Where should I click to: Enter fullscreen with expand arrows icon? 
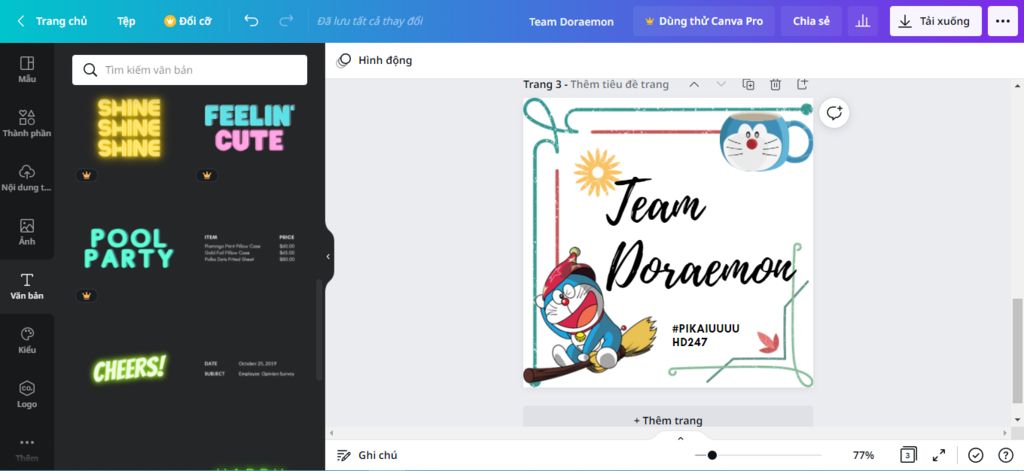[938, 455]
